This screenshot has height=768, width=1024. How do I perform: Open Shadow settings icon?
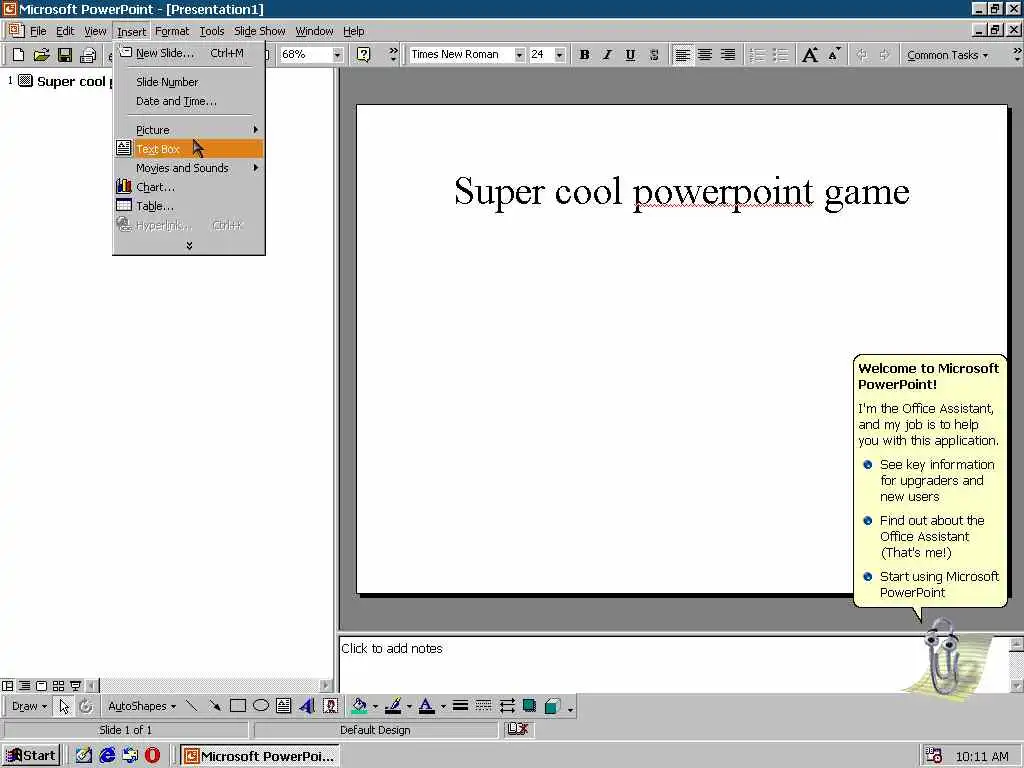pyautogui.click(x=530, y=706)
